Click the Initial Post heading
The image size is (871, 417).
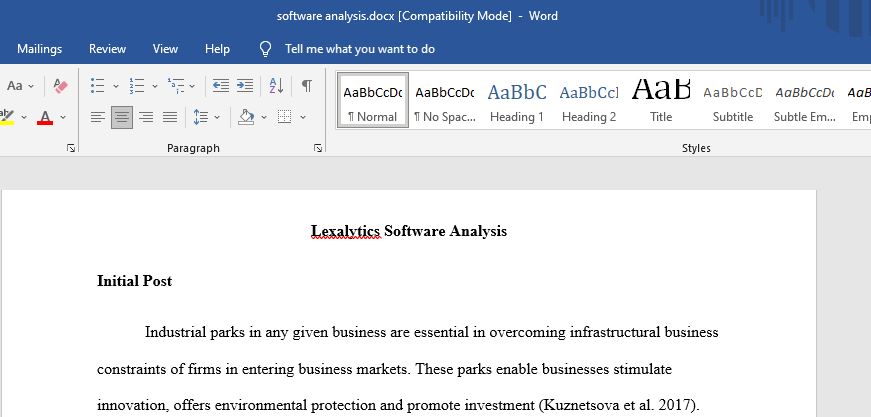pyautogui.click(x=134, y=281)
